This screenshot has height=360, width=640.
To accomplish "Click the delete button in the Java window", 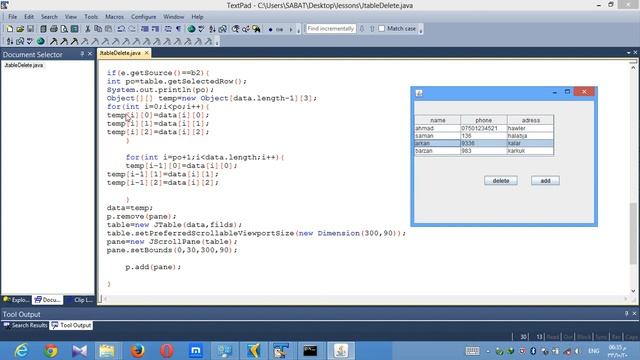I will 501,180.
